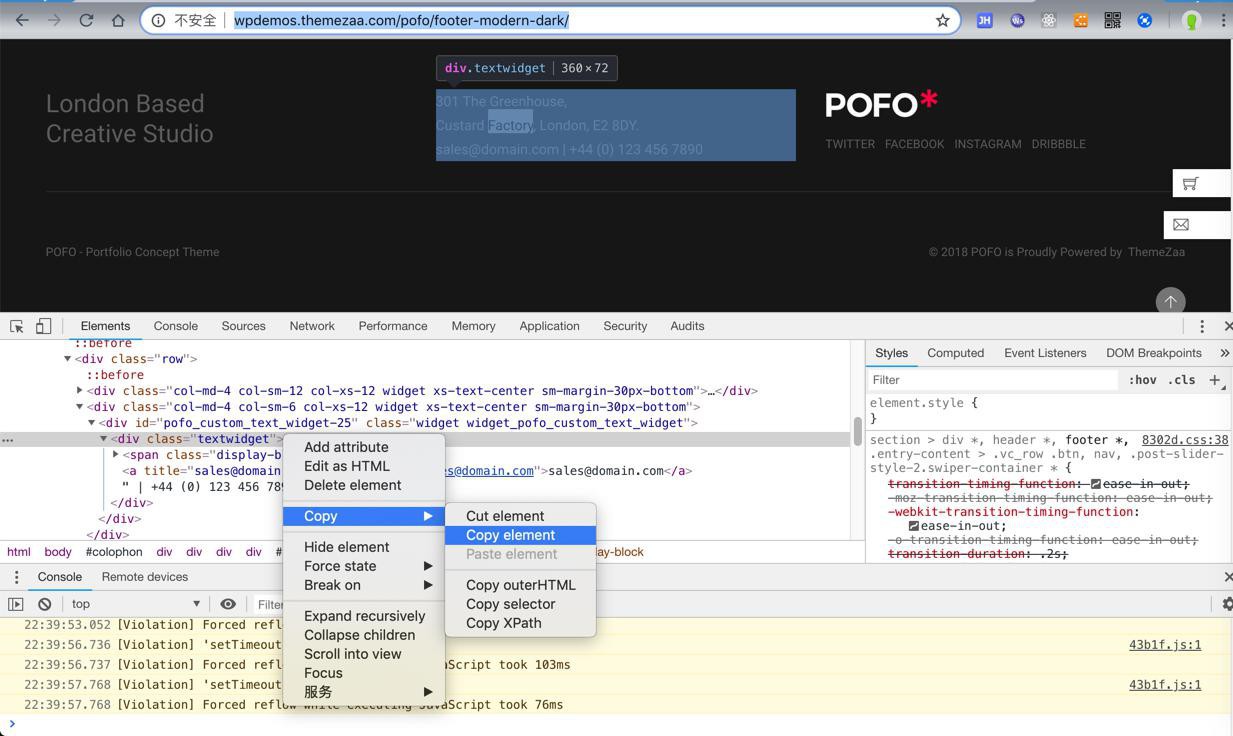This screenshot has width=1233, height=736.
Task: Collapse the textwidget div node
Action: [x=104, y=439]
